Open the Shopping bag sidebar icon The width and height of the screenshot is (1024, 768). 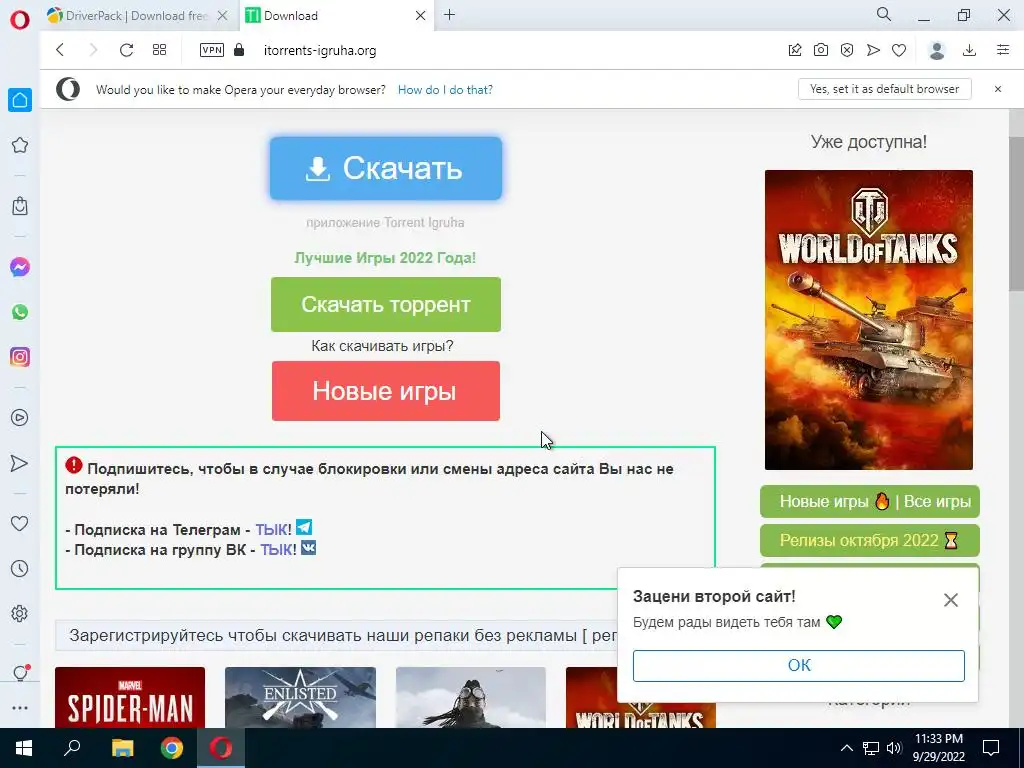click(x=20, y=206)
